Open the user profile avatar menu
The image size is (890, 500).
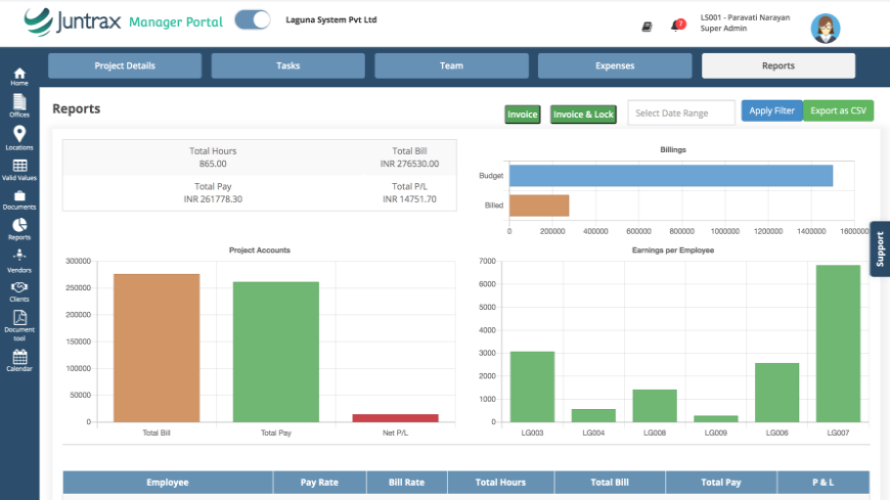pyautogui.click(x=825, y=27)
